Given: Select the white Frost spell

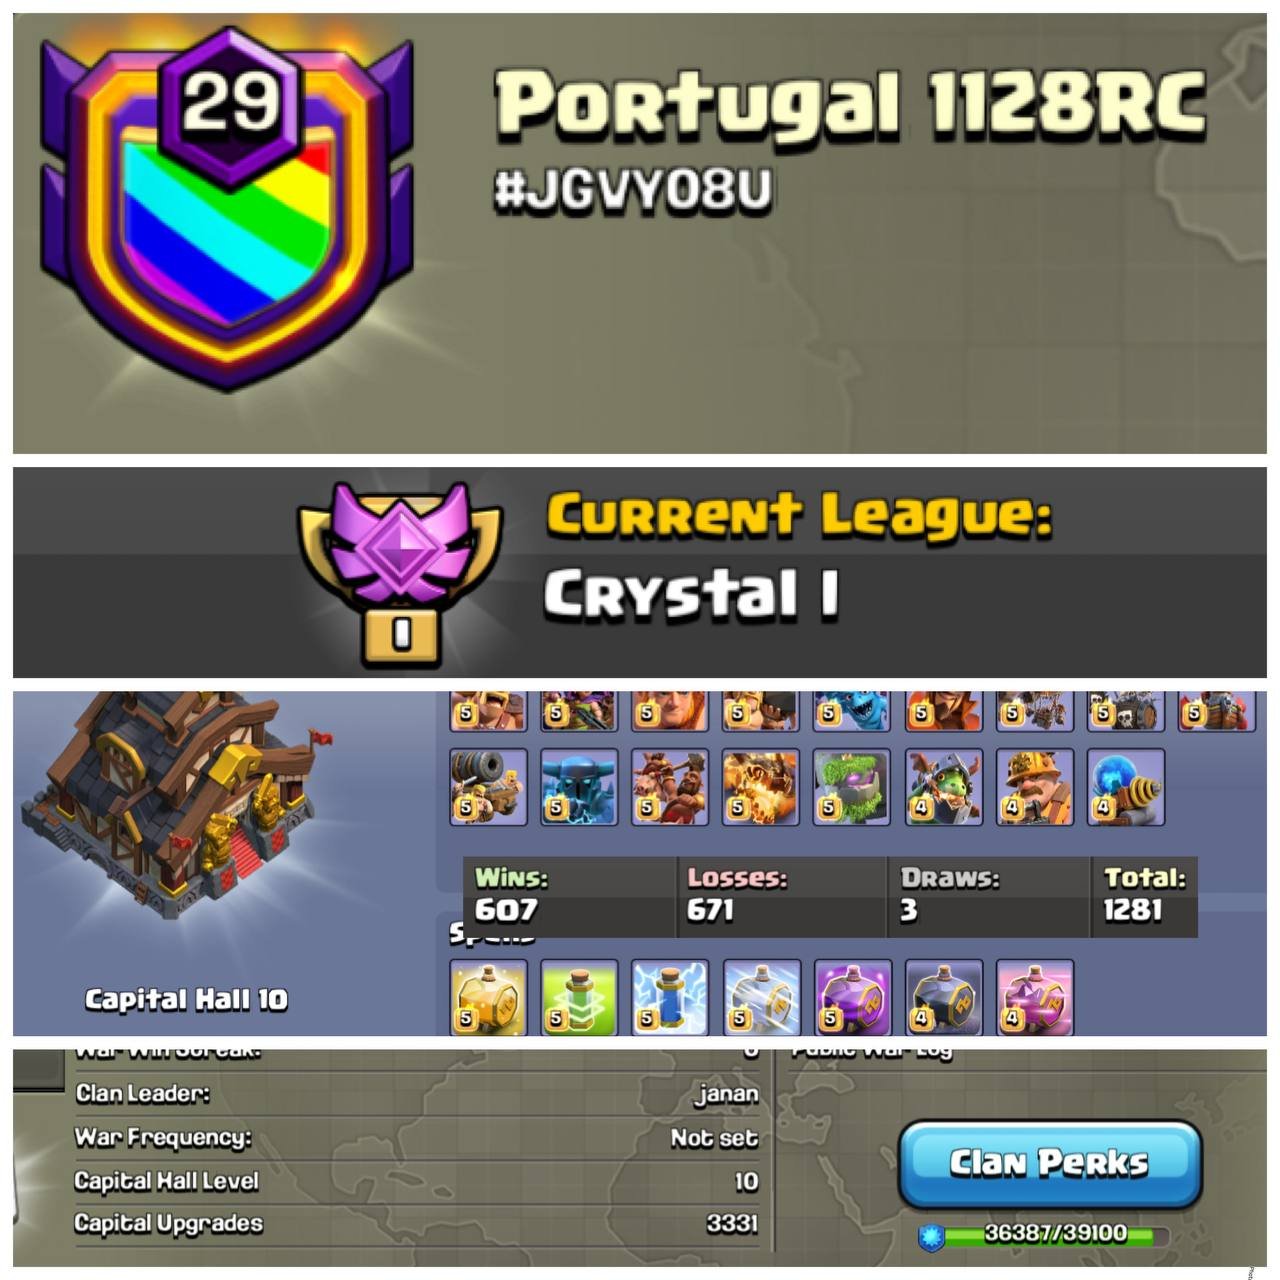Looking at the screenshot, I should click(x=761, y=997).
